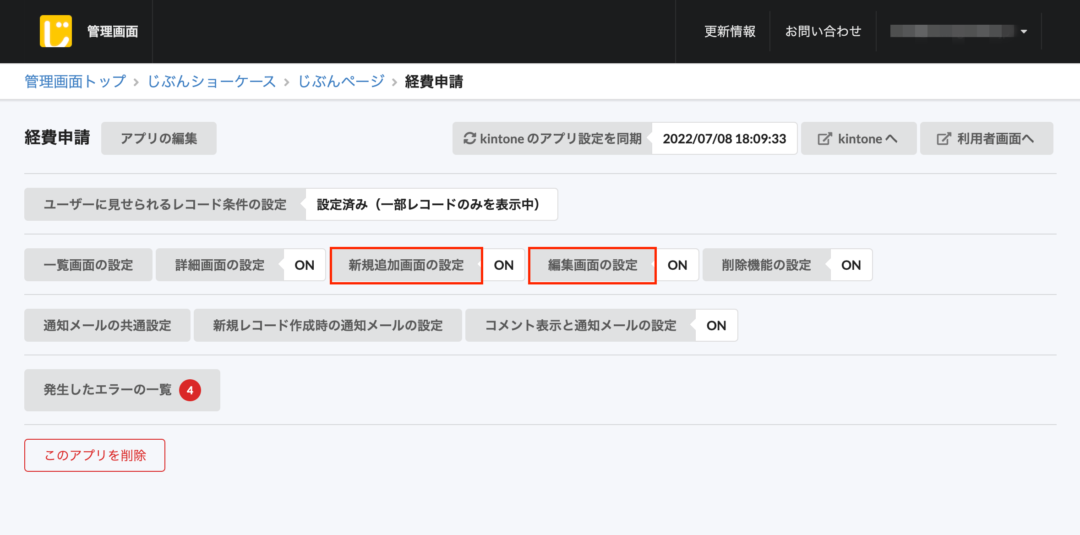The height and width of the screenshot is (535, 1080).
Task: Open 一覧画面の設定 settings
Action: click(x=88, y=265)
